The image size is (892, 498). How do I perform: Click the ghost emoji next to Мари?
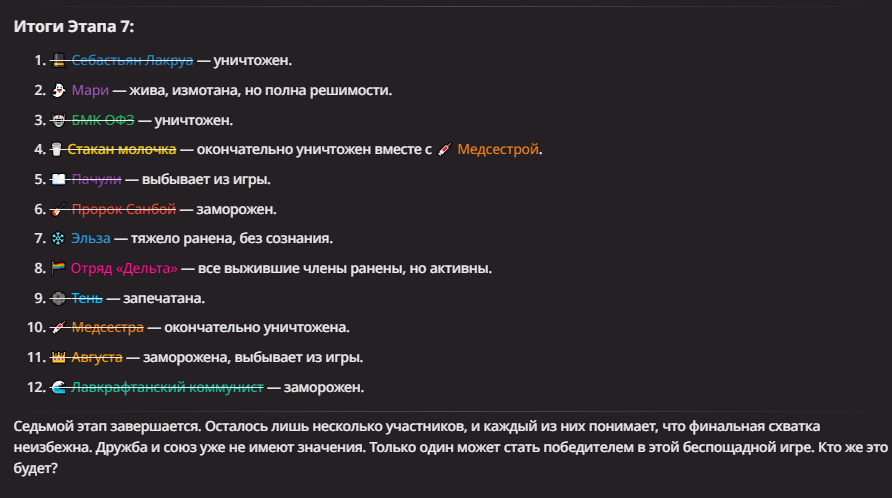[x=59, y=90]
